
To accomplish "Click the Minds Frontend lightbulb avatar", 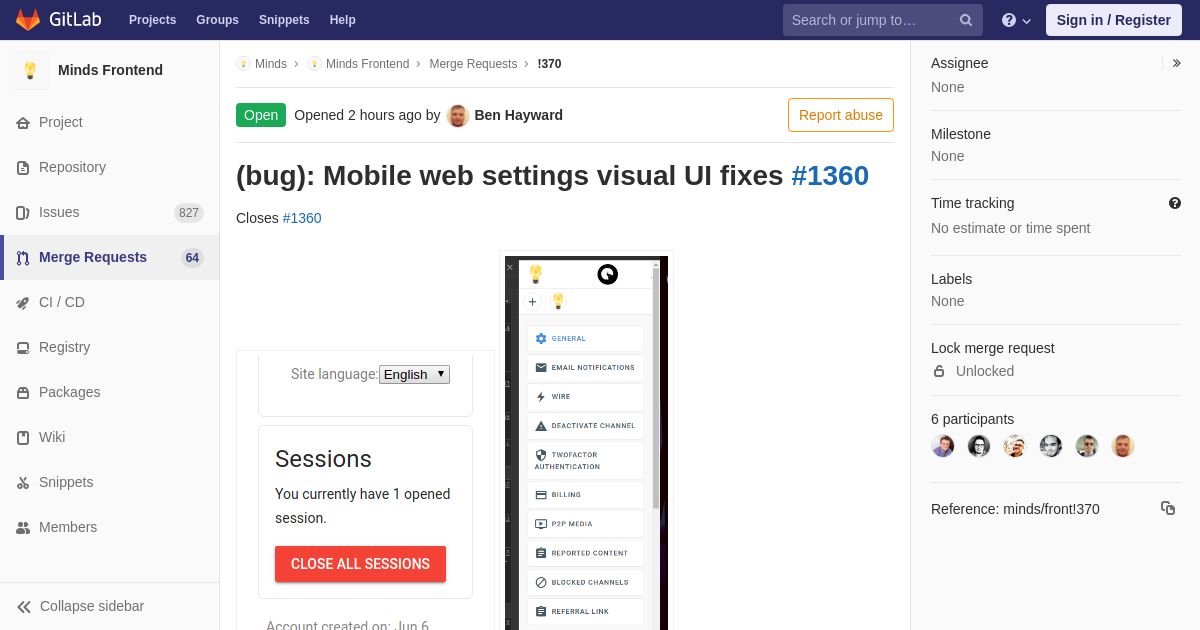I will point(30,70).
